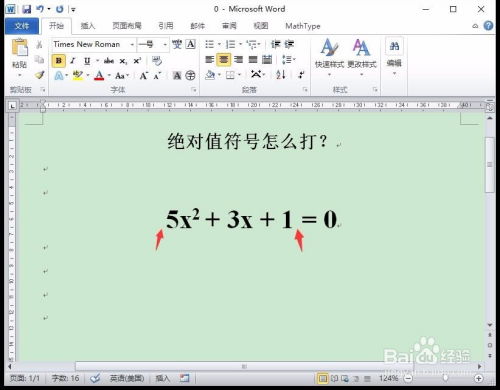Click the 124% zoom level
The width and height of the screenshot is (500, 390).
pyautogui.click(x=389, y=378)
